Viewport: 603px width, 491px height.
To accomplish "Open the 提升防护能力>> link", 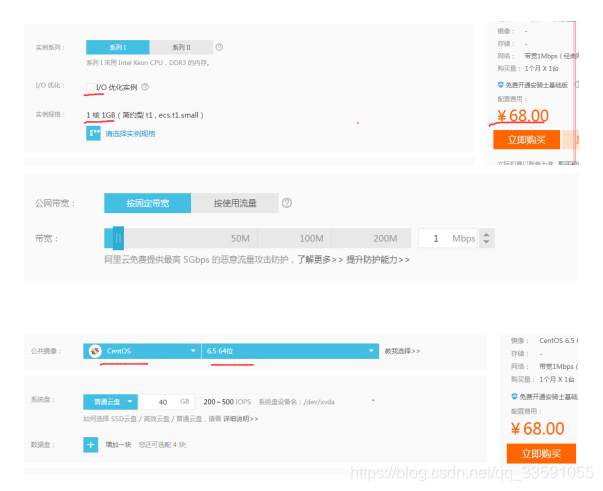I will tap(378, 260).
